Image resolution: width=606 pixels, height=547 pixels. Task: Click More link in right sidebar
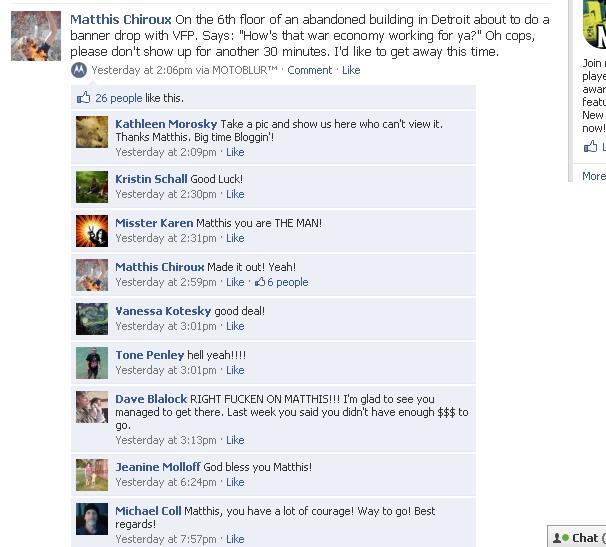(594, 176)
